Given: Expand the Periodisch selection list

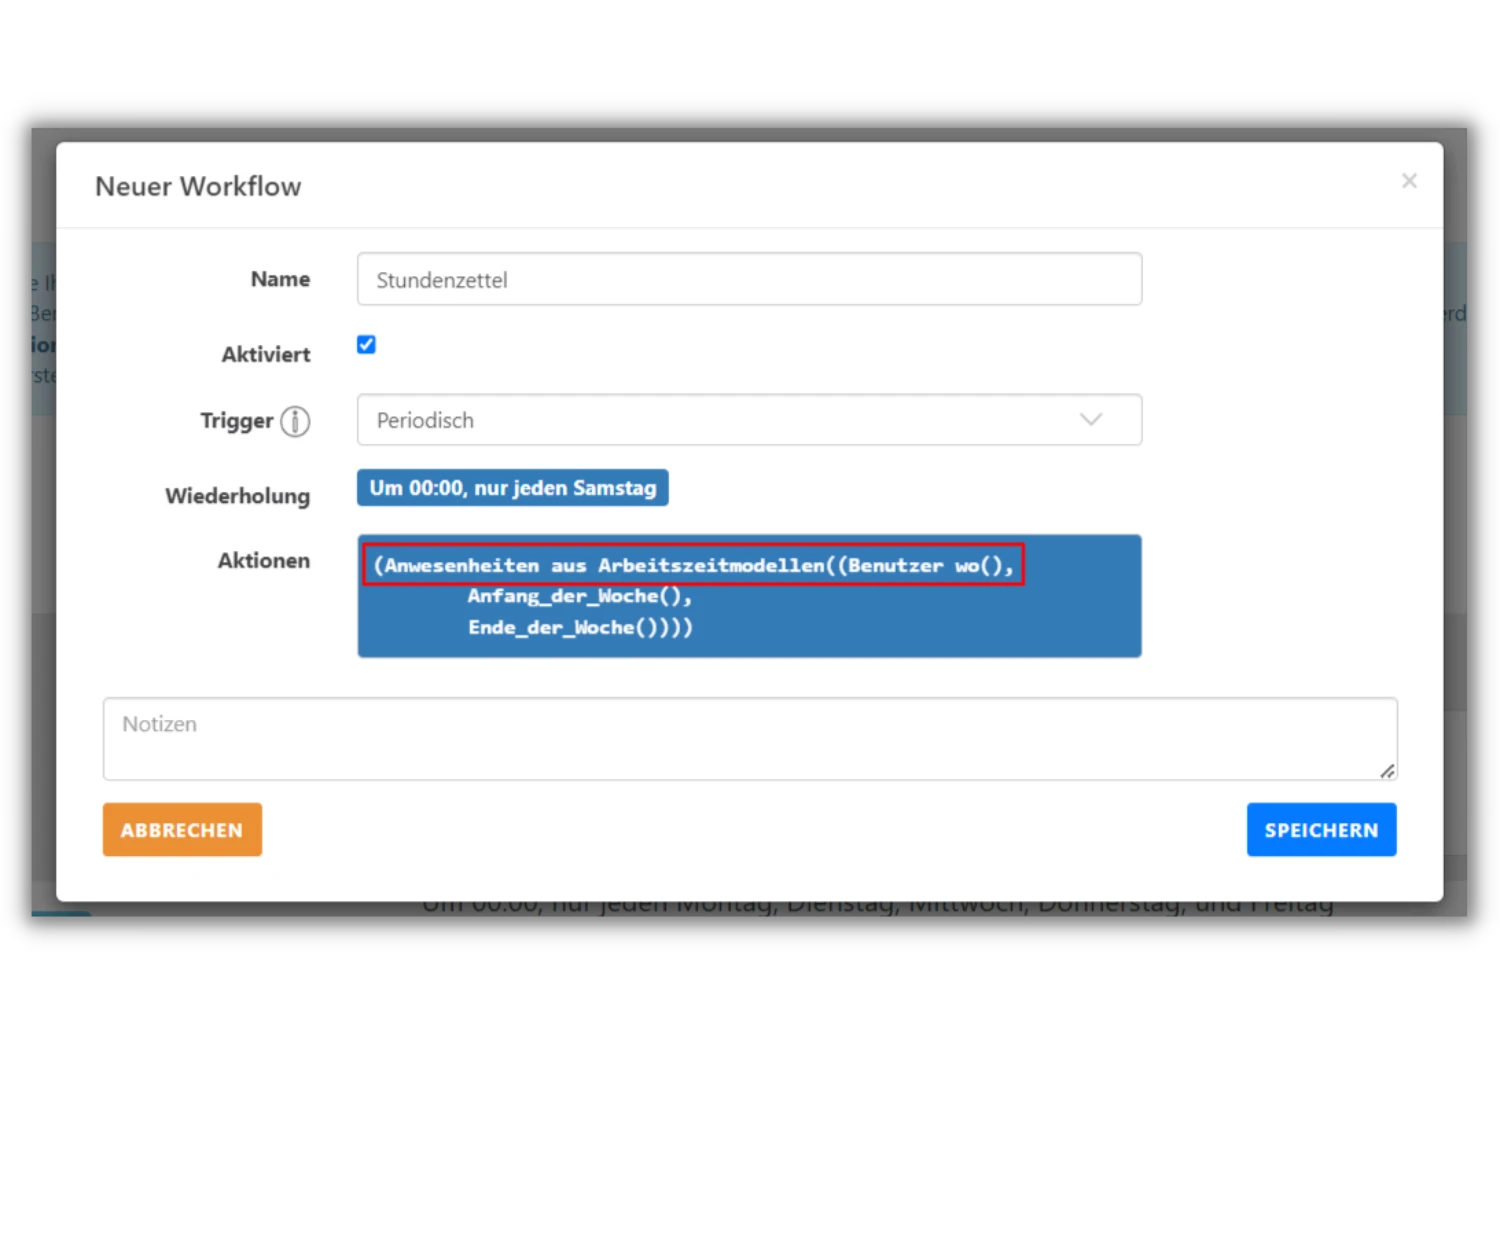Looking at the screenshot, I should click(749, 420).
